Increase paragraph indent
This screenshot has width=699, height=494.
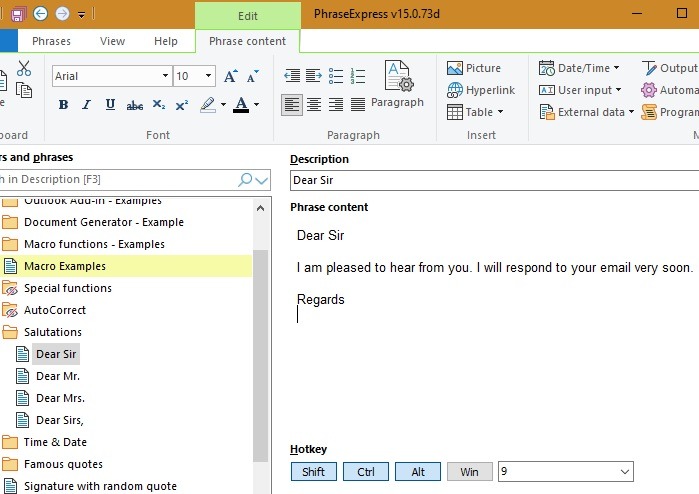(314, 76)
